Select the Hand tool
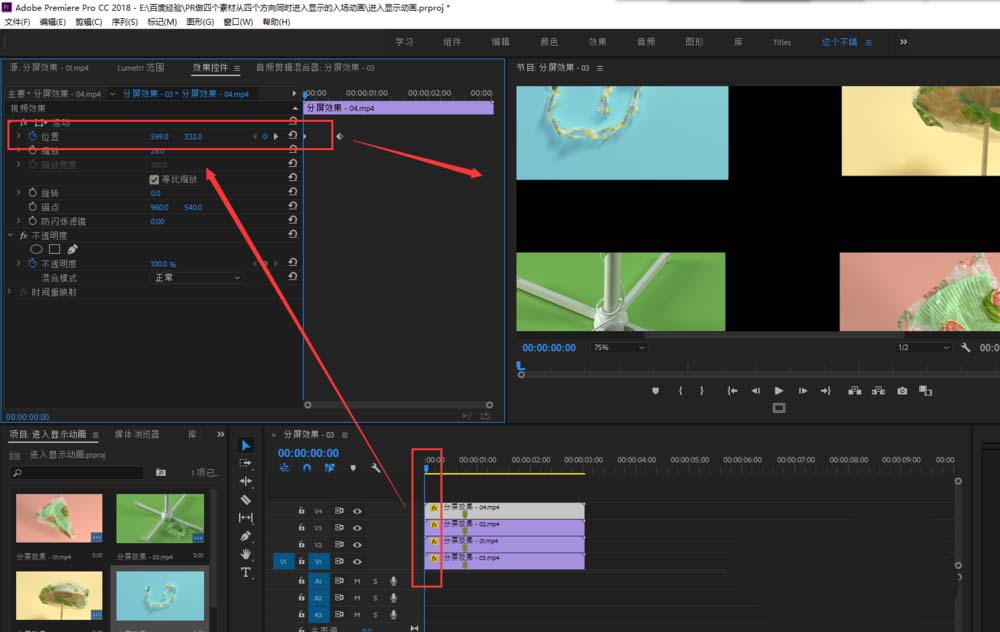The width and height of the screenshot is (1000, 632). pyautogui.click(x=246, y=554)
